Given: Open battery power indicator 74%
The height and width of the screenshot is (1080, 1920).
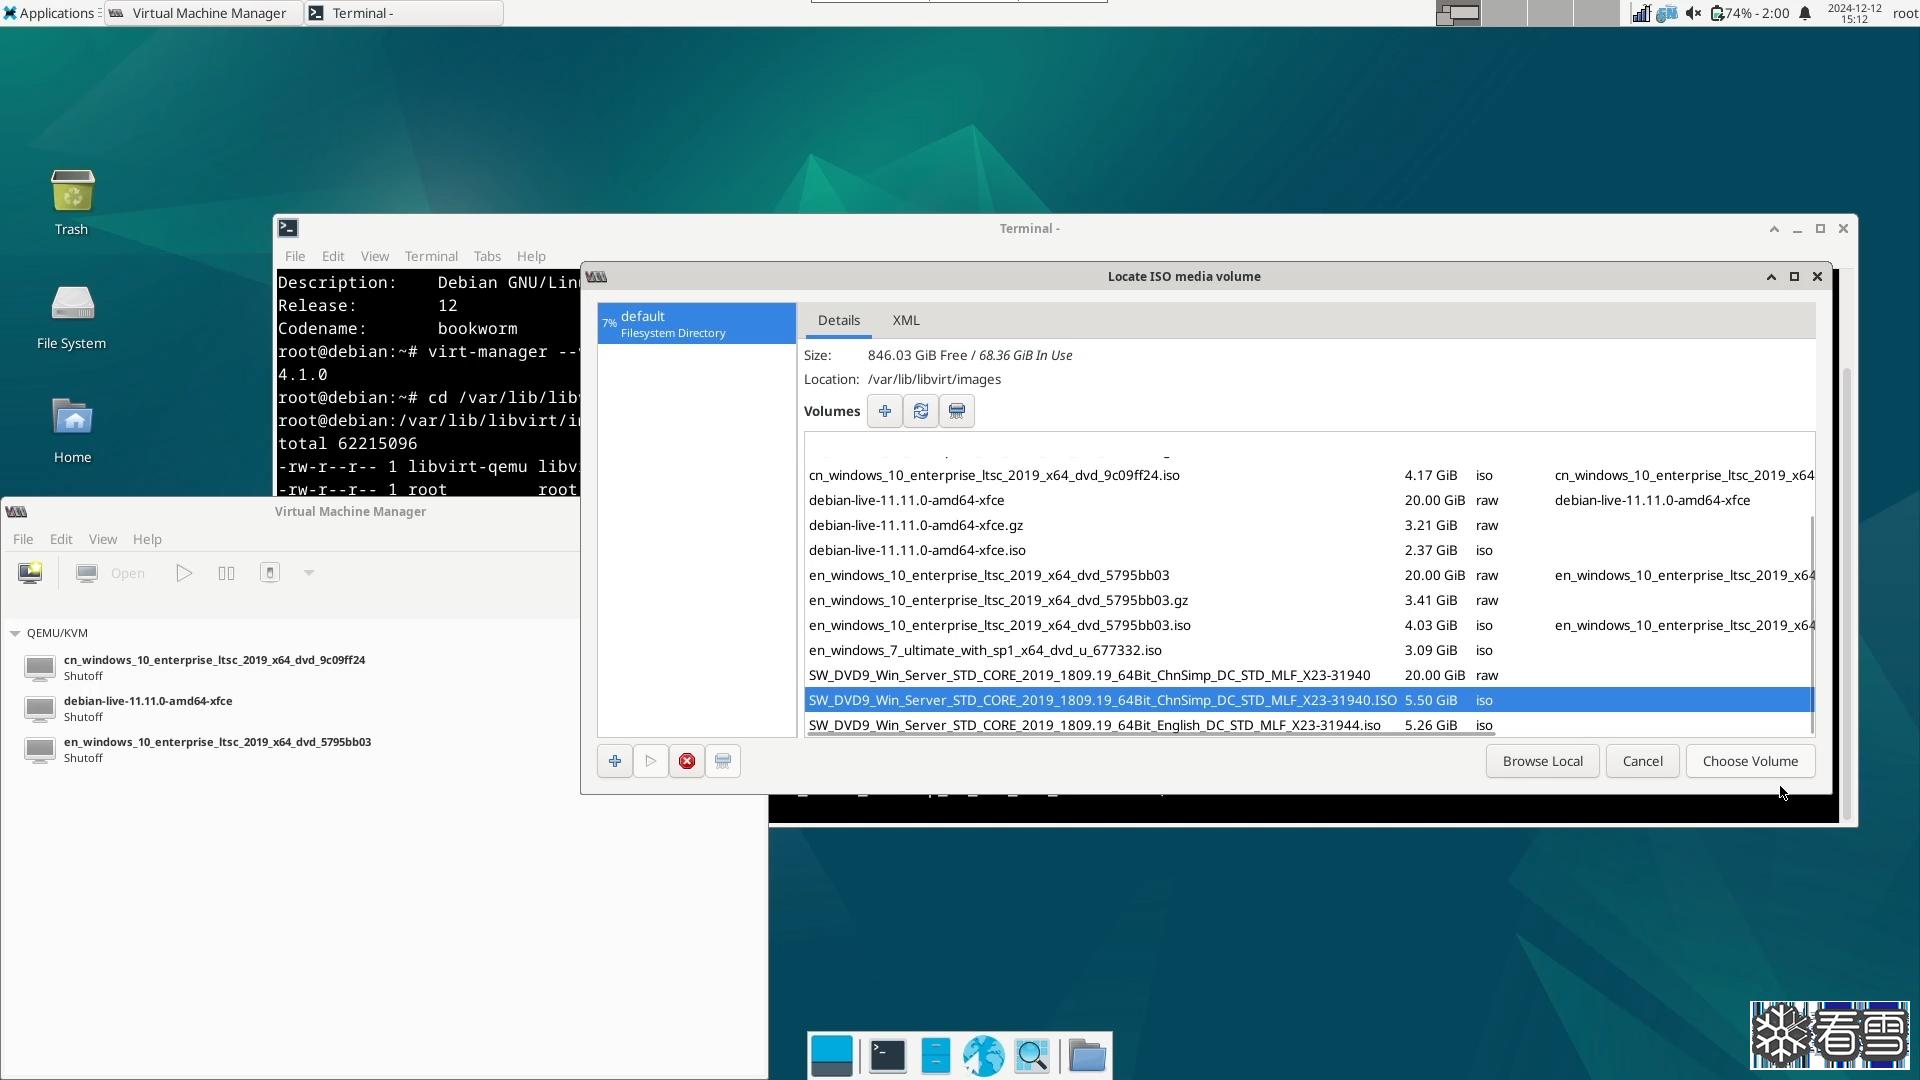Looking at the screenshot, I should (1750, 13).
